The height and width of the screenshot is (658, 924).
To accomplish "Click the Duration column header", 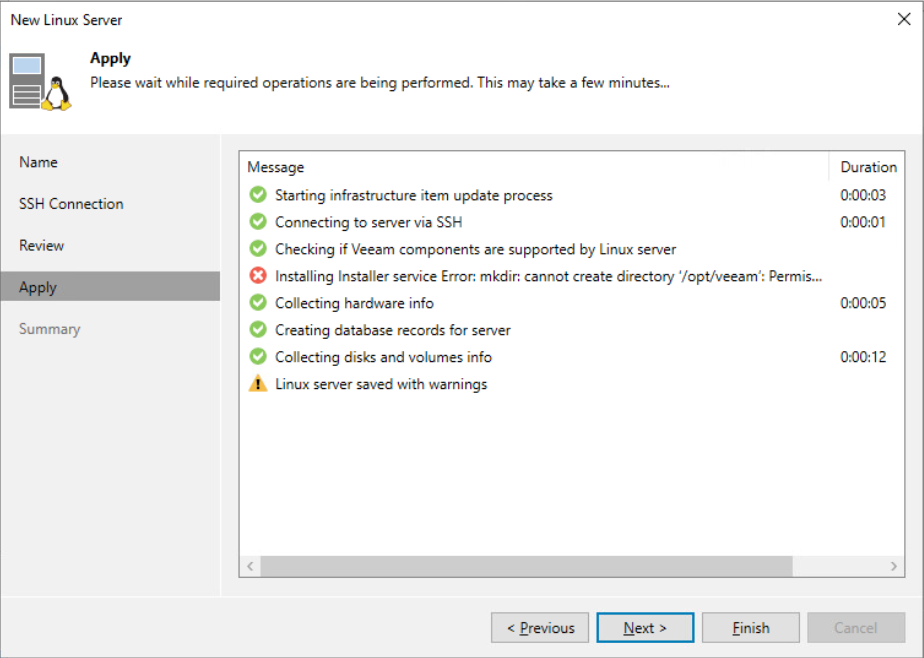I will tap(867, 167).
